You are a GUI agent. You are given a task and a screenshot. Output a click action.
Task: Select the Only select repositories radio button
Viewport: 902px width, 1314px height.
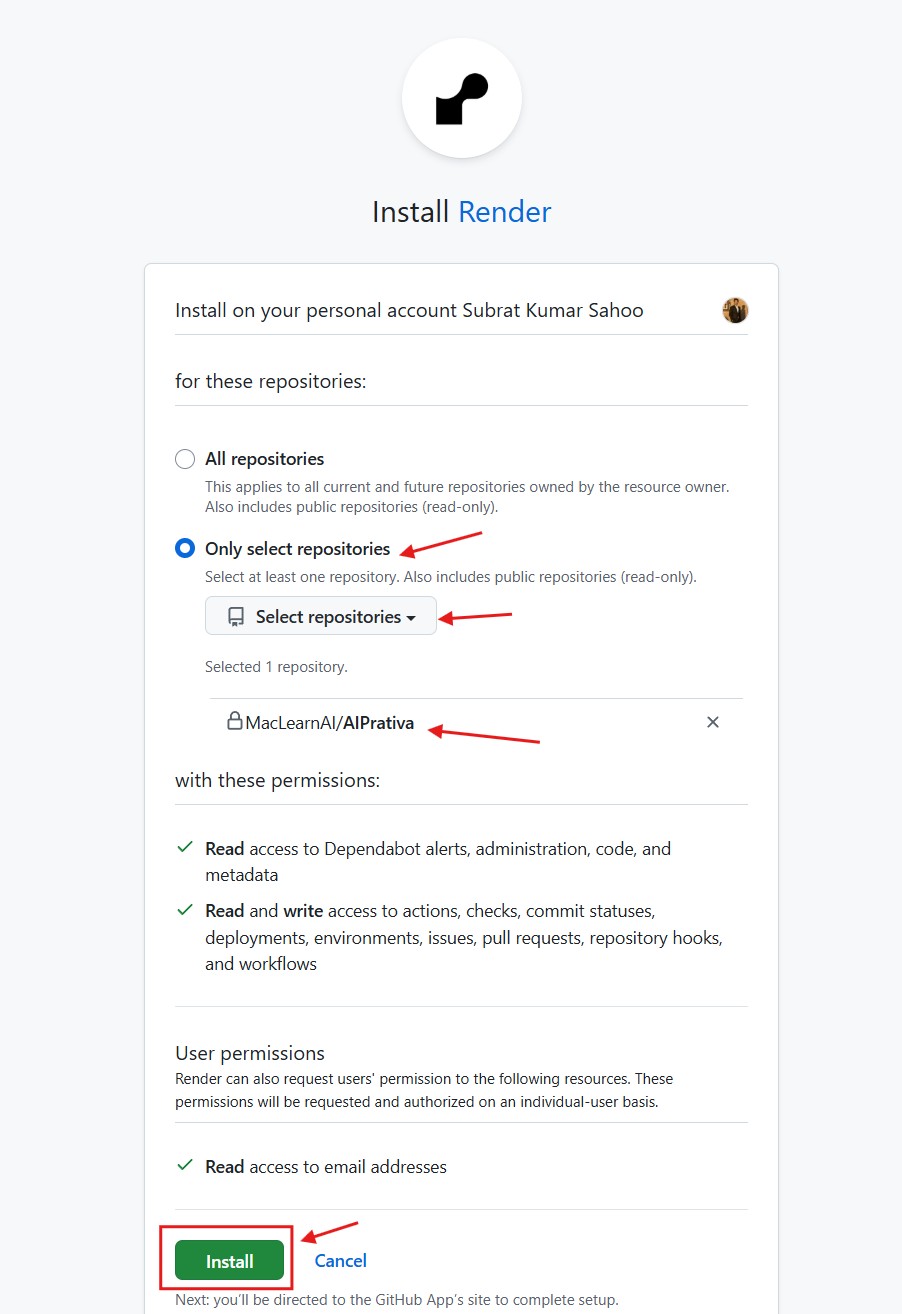coord(185,549)
